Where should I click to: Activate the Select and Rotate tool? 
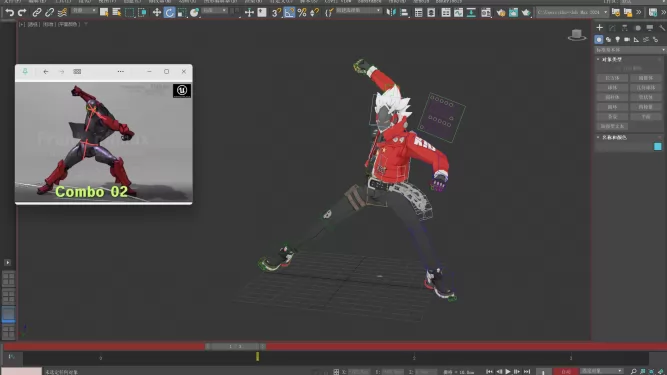[x=169, y=12]
